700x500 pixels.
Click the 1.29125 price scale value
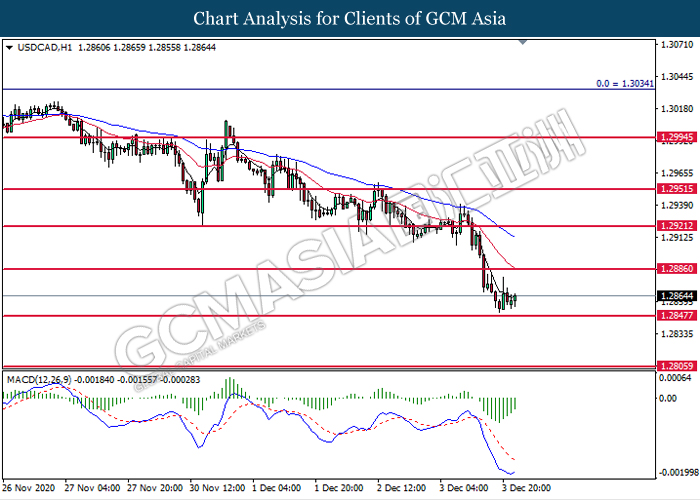677,237
